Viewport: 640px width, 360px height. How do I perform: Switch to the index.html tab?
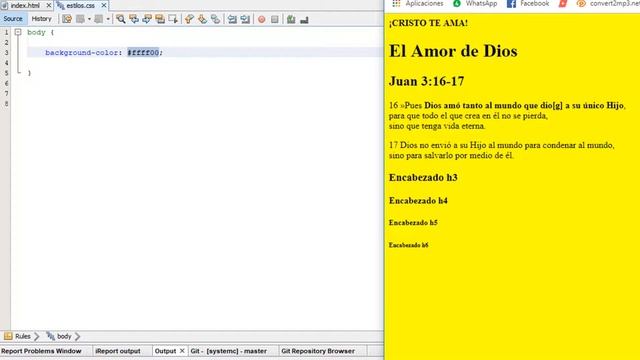25,6
